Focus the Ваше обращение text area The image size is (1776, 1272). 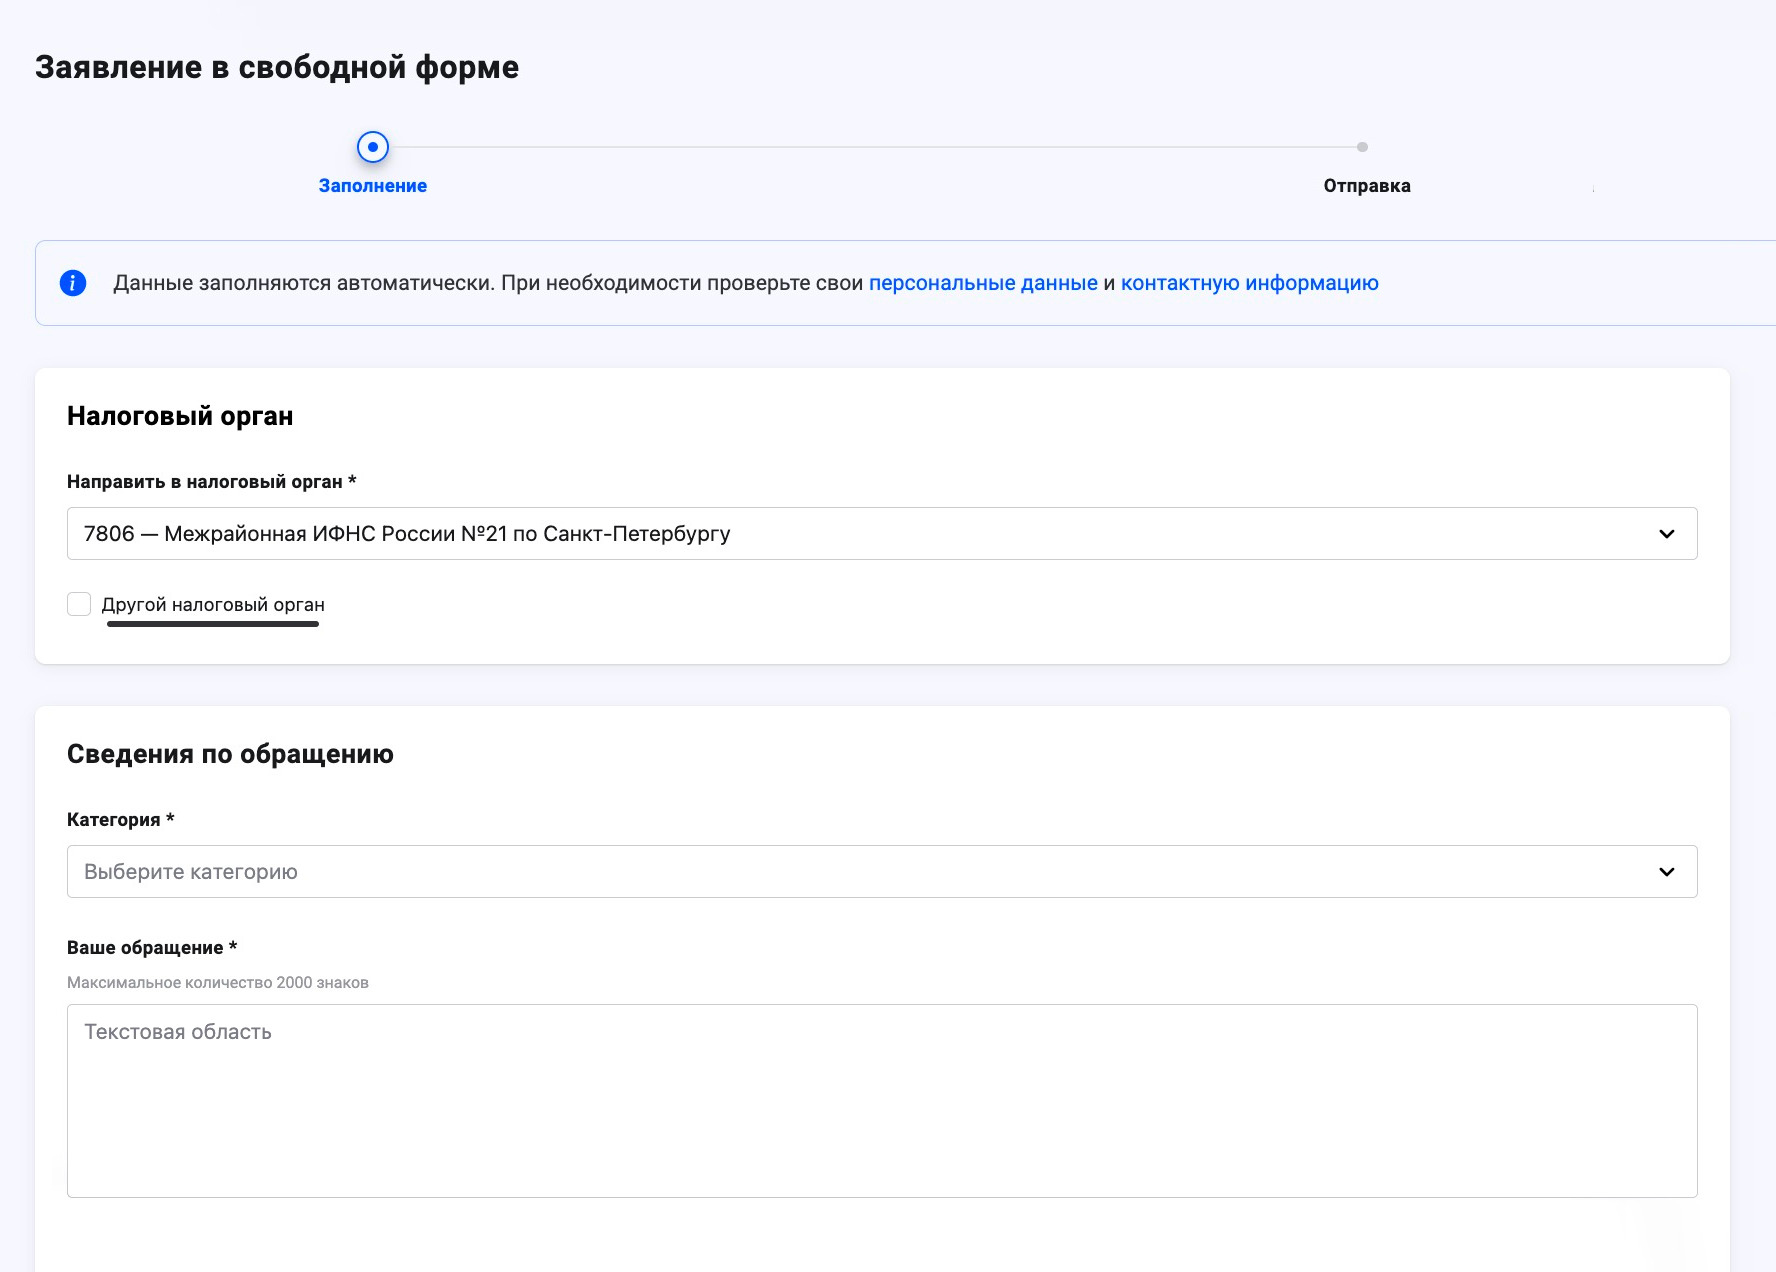(x=882, y=1101)
